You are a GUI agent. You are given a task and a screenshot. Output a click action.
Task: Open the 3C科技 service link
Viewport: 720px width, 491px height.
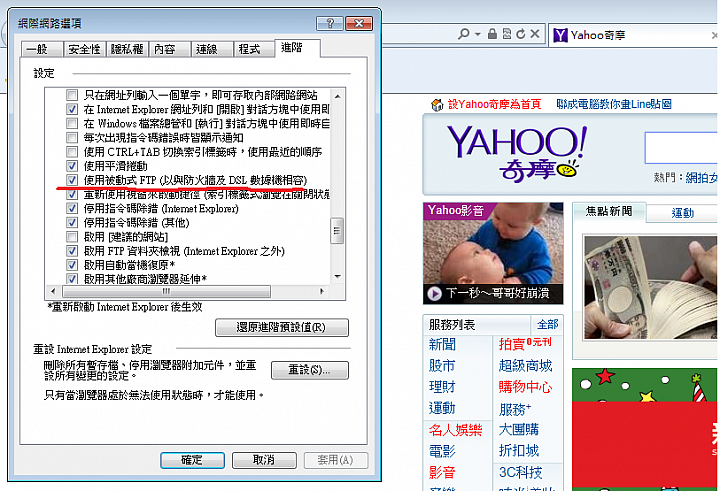tap(521, 472)
